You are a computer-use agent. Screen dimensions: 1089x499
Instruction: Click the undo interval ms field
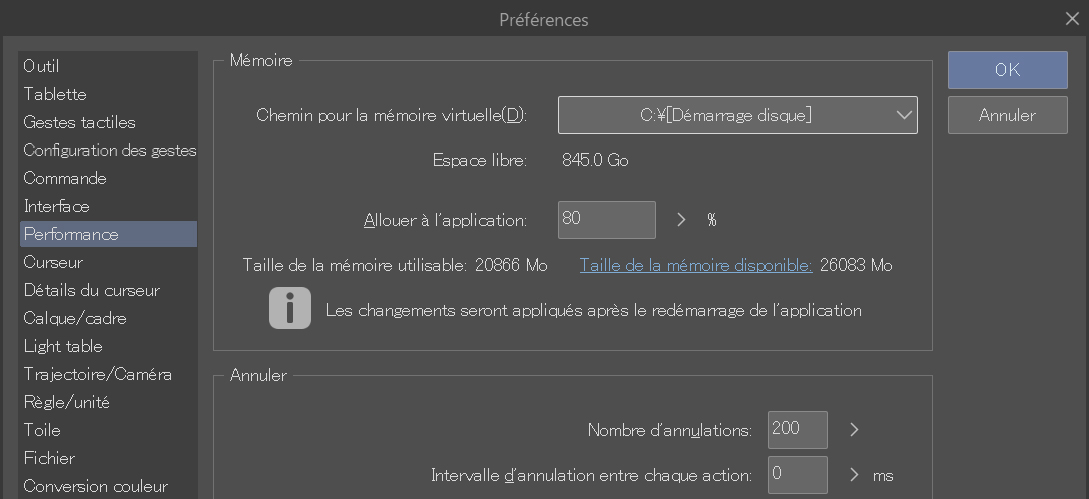(797, 475)
